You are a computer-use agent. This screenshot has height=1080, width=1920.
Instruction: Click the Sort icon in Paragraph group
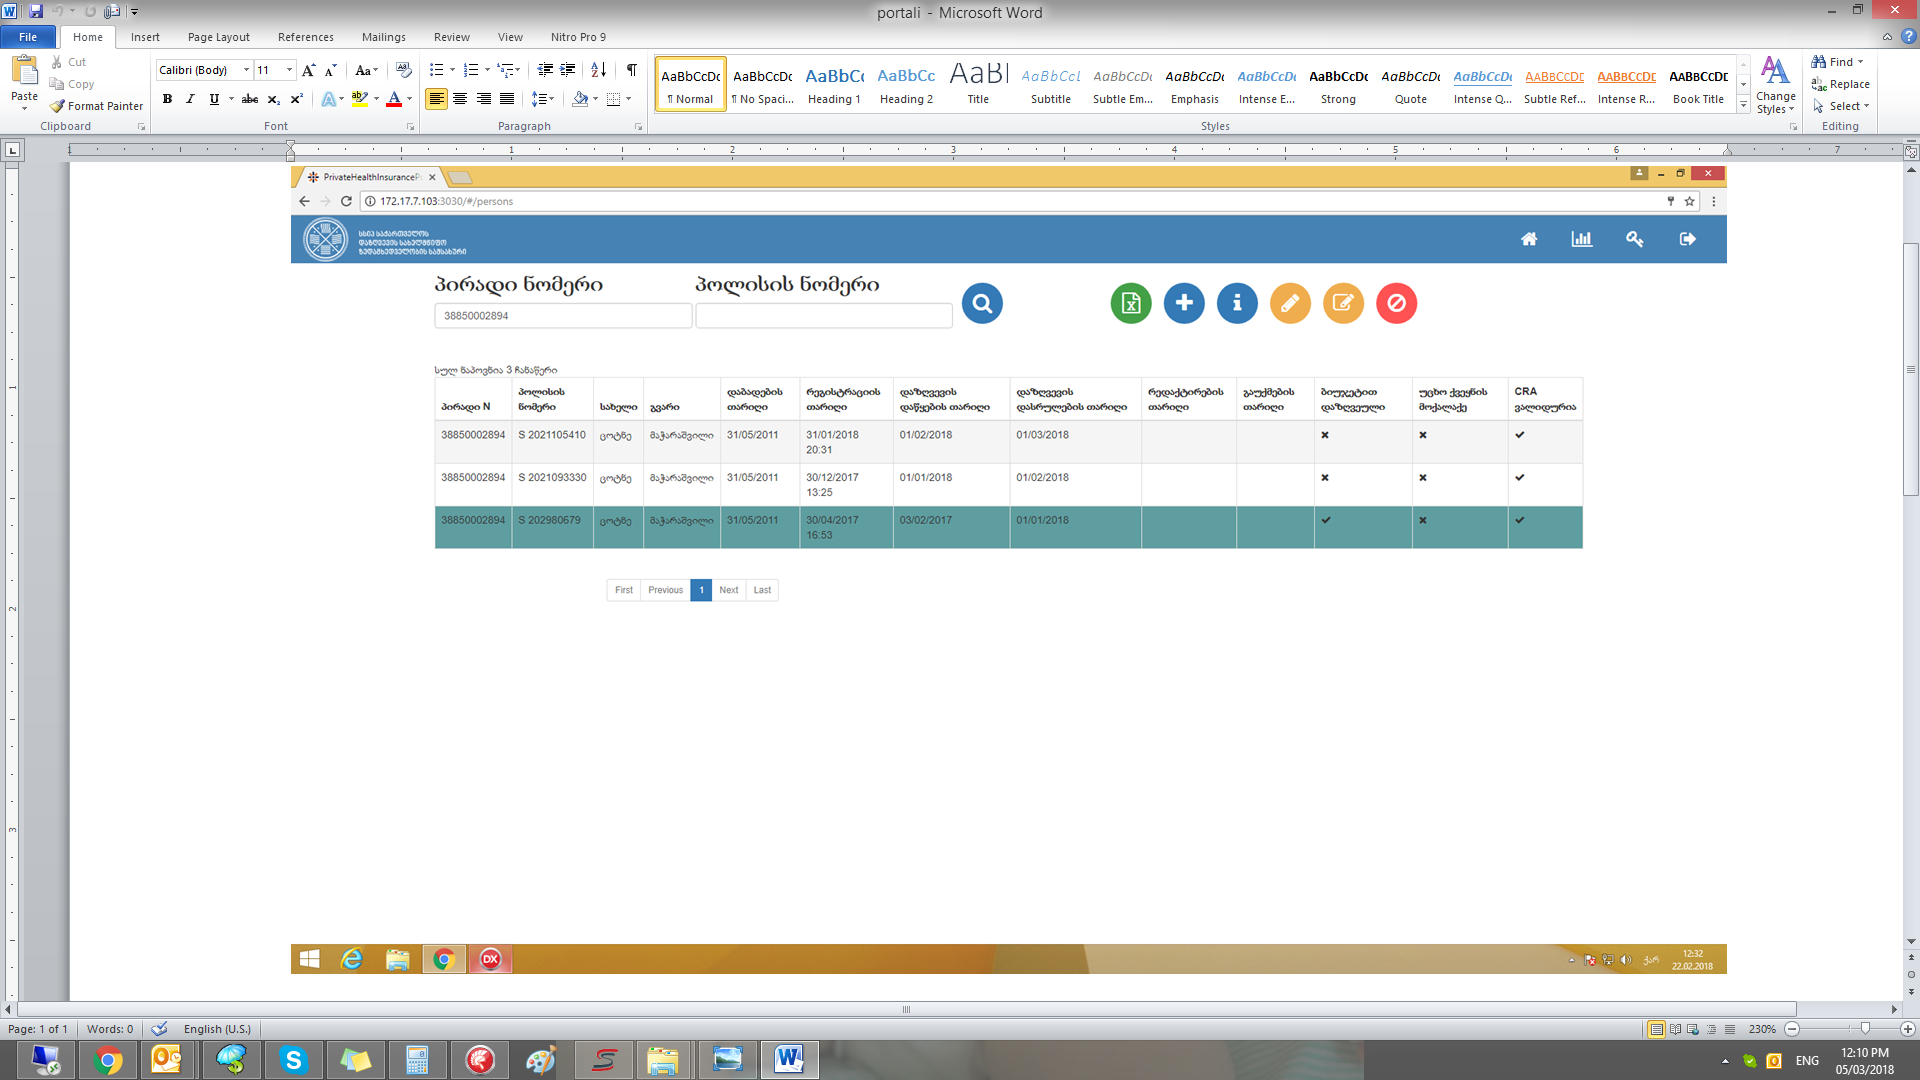click(598, 70)
